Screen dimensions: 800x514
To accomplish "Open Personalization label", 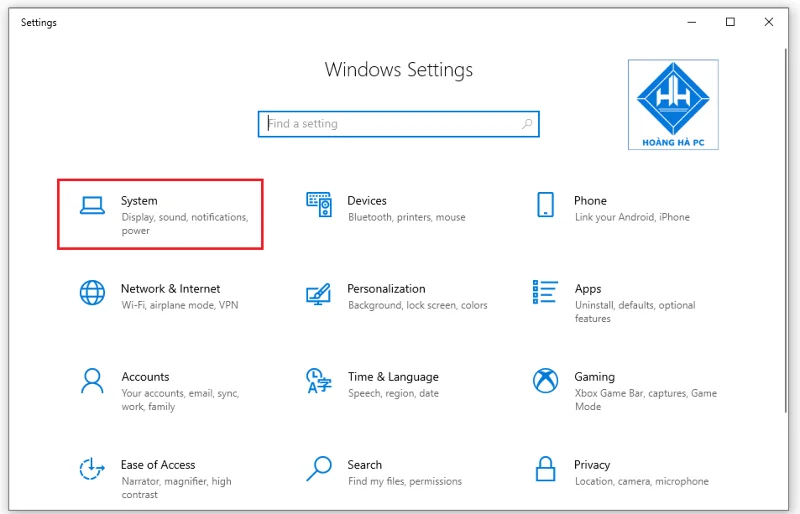I will coord(386,289).
